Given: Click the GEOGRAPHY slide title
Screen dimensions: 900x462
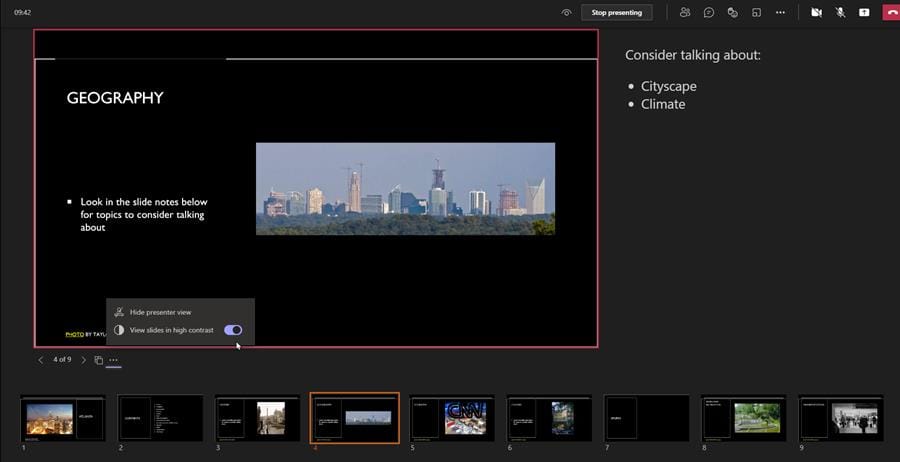Looking at the screenshot, I should [115, 98].
